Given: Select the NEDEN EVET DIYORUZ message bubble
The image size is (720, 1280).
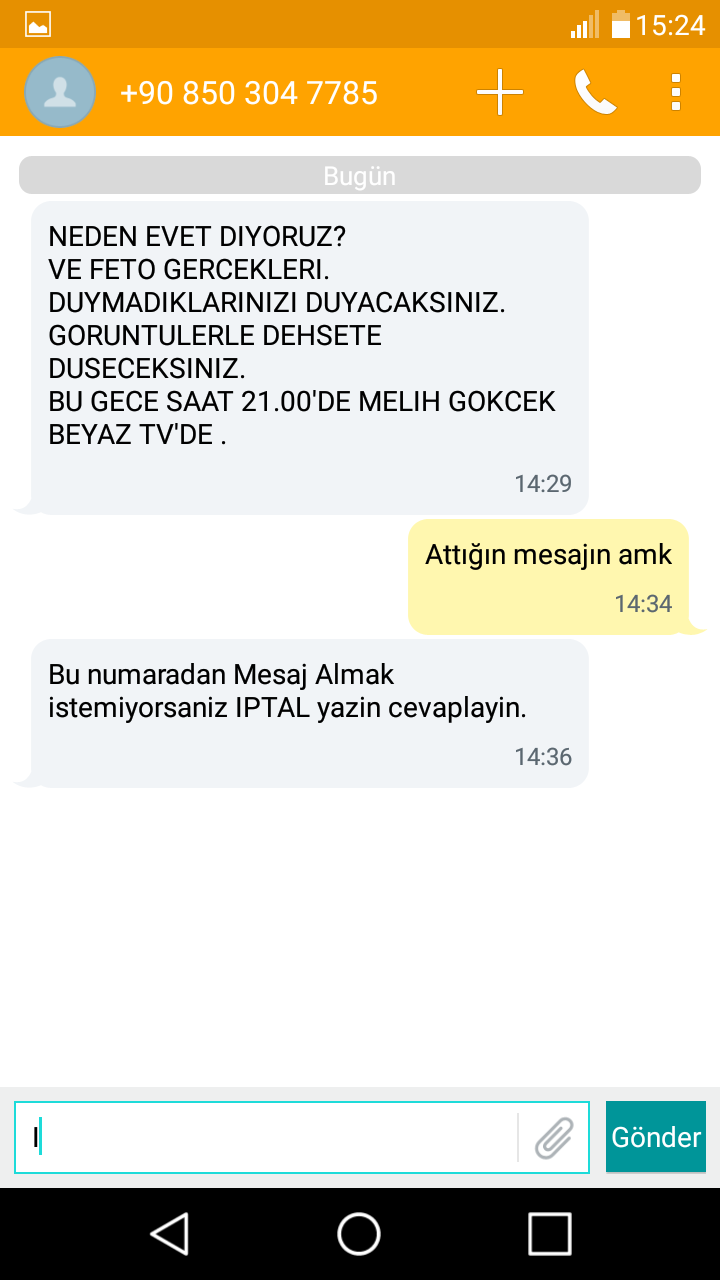Looking at the screenshot, I should (x=309, y=358).
